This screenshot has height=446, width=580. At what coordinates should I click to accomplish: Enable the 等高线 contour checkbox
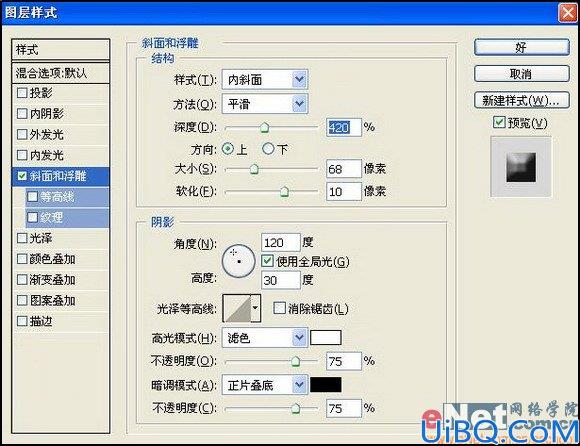click(33, 196)
